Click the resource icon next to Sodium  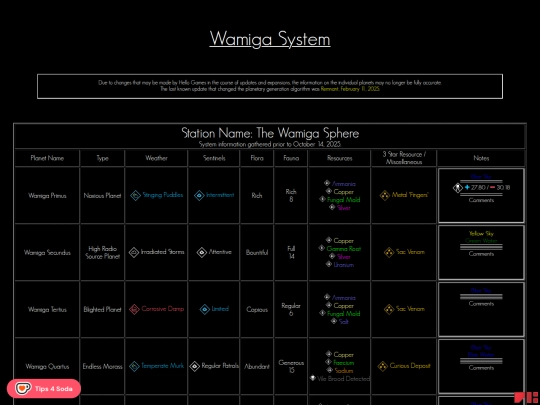click(x=329, y=370)
